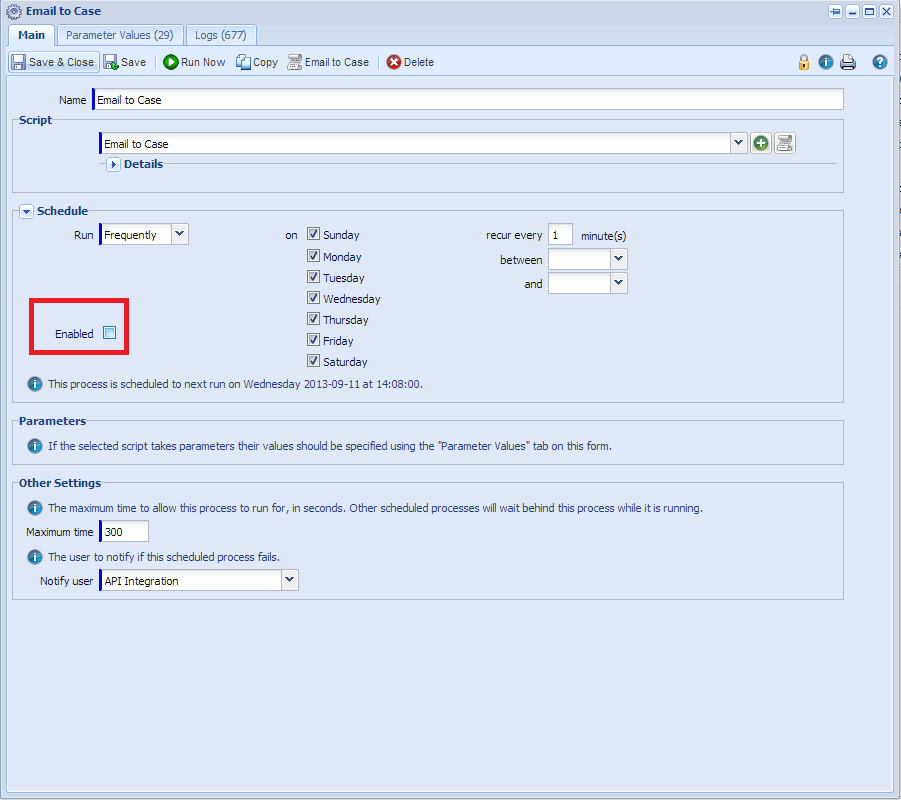The height and width of the screenshot is (800, 901).
Task: Delete this scheduled process
Action: click(x=410, y=62)
